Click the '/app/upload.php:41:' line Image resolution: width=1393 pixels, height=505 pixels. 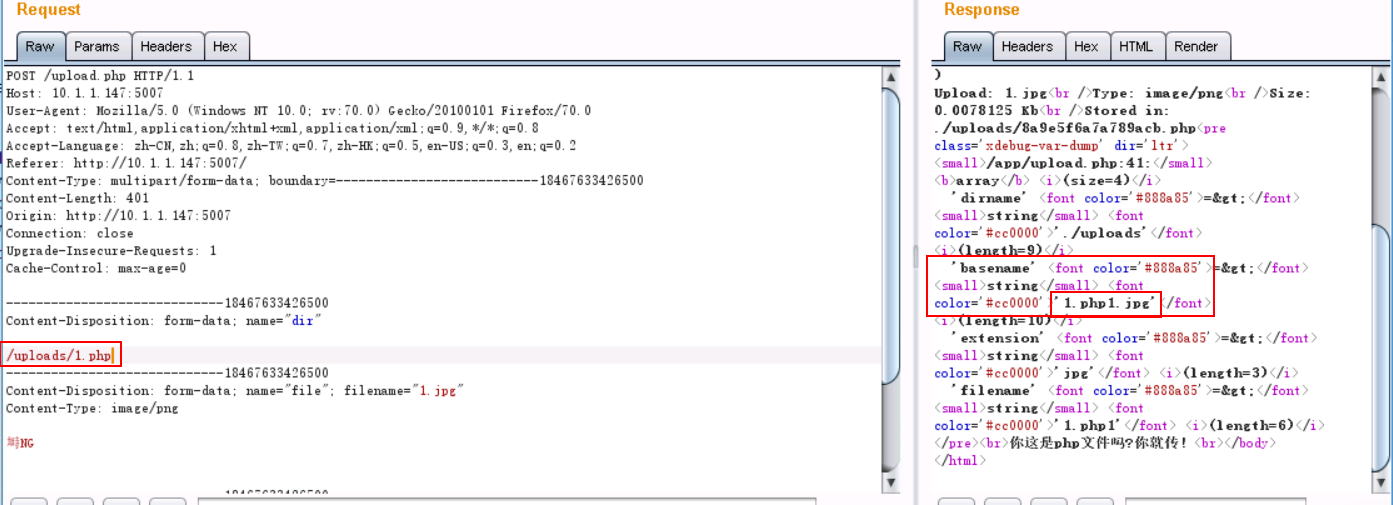tap(1073, 163)
